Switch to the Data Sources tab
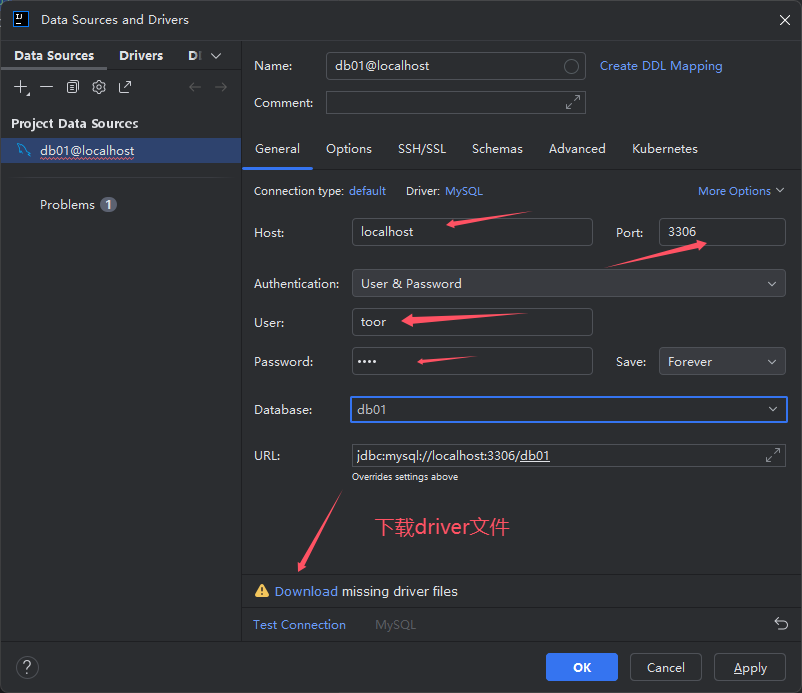The height and width of the screenshot is (693, 802). pos(54,55)
